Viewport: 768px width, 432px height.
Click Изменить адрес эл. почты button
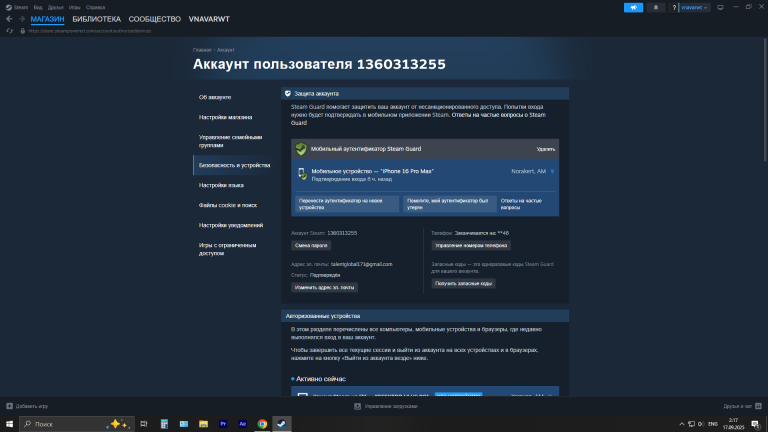[324, 287]
